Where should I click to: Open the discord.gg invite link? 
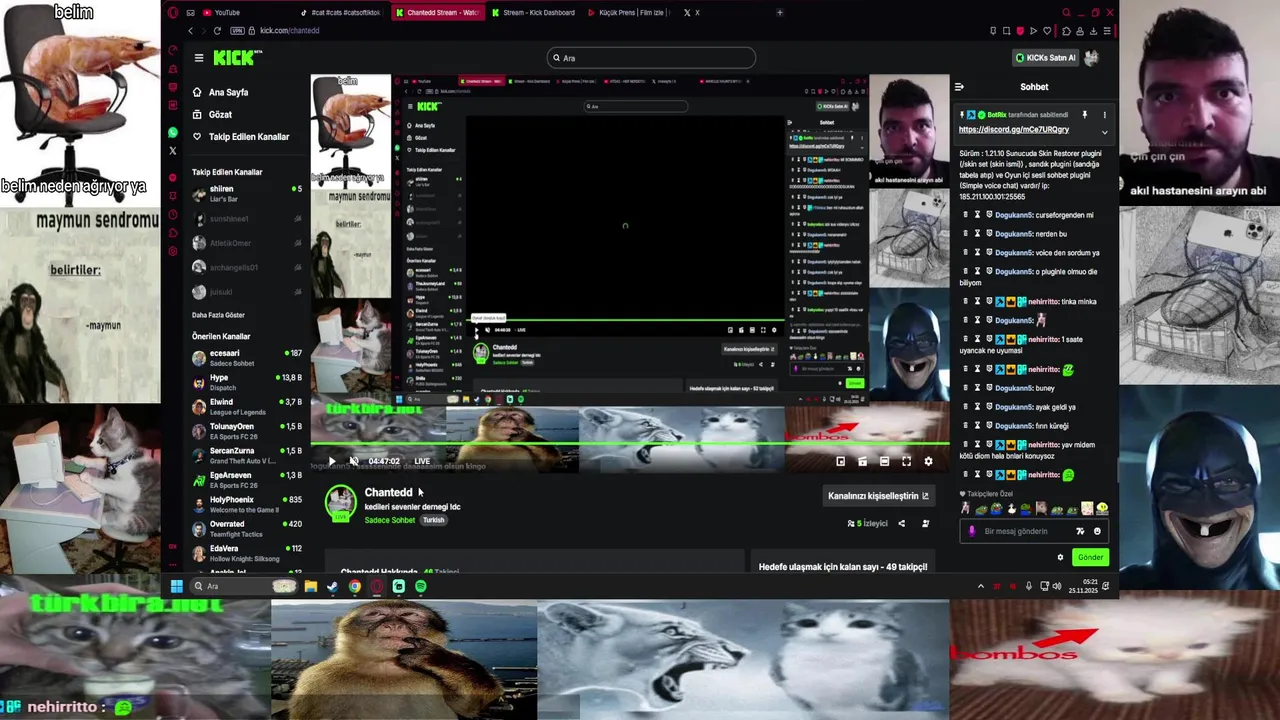click(x=1013, y=129)
